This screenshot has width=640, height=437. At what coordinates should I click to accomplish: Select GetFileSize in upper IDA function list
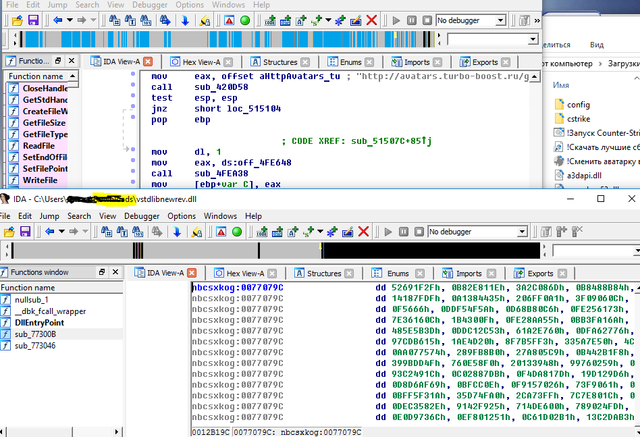click(x=38, y=123)
